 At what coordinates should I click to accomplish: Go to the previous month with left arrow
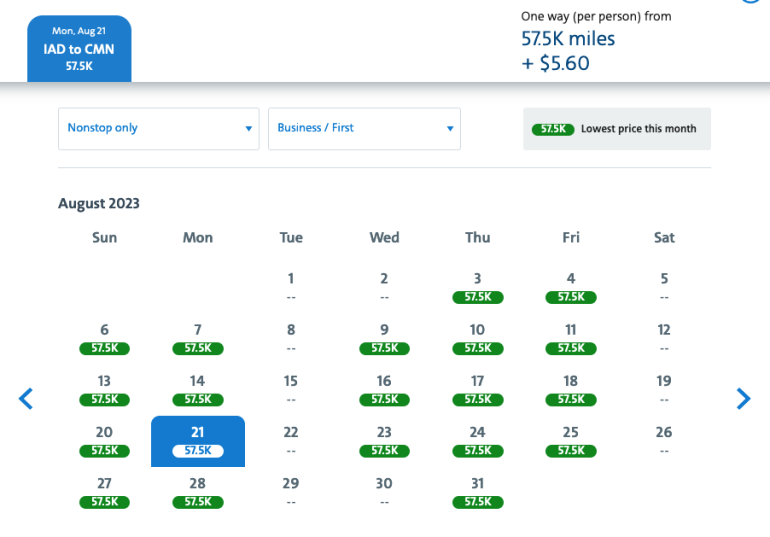point(26,398)
